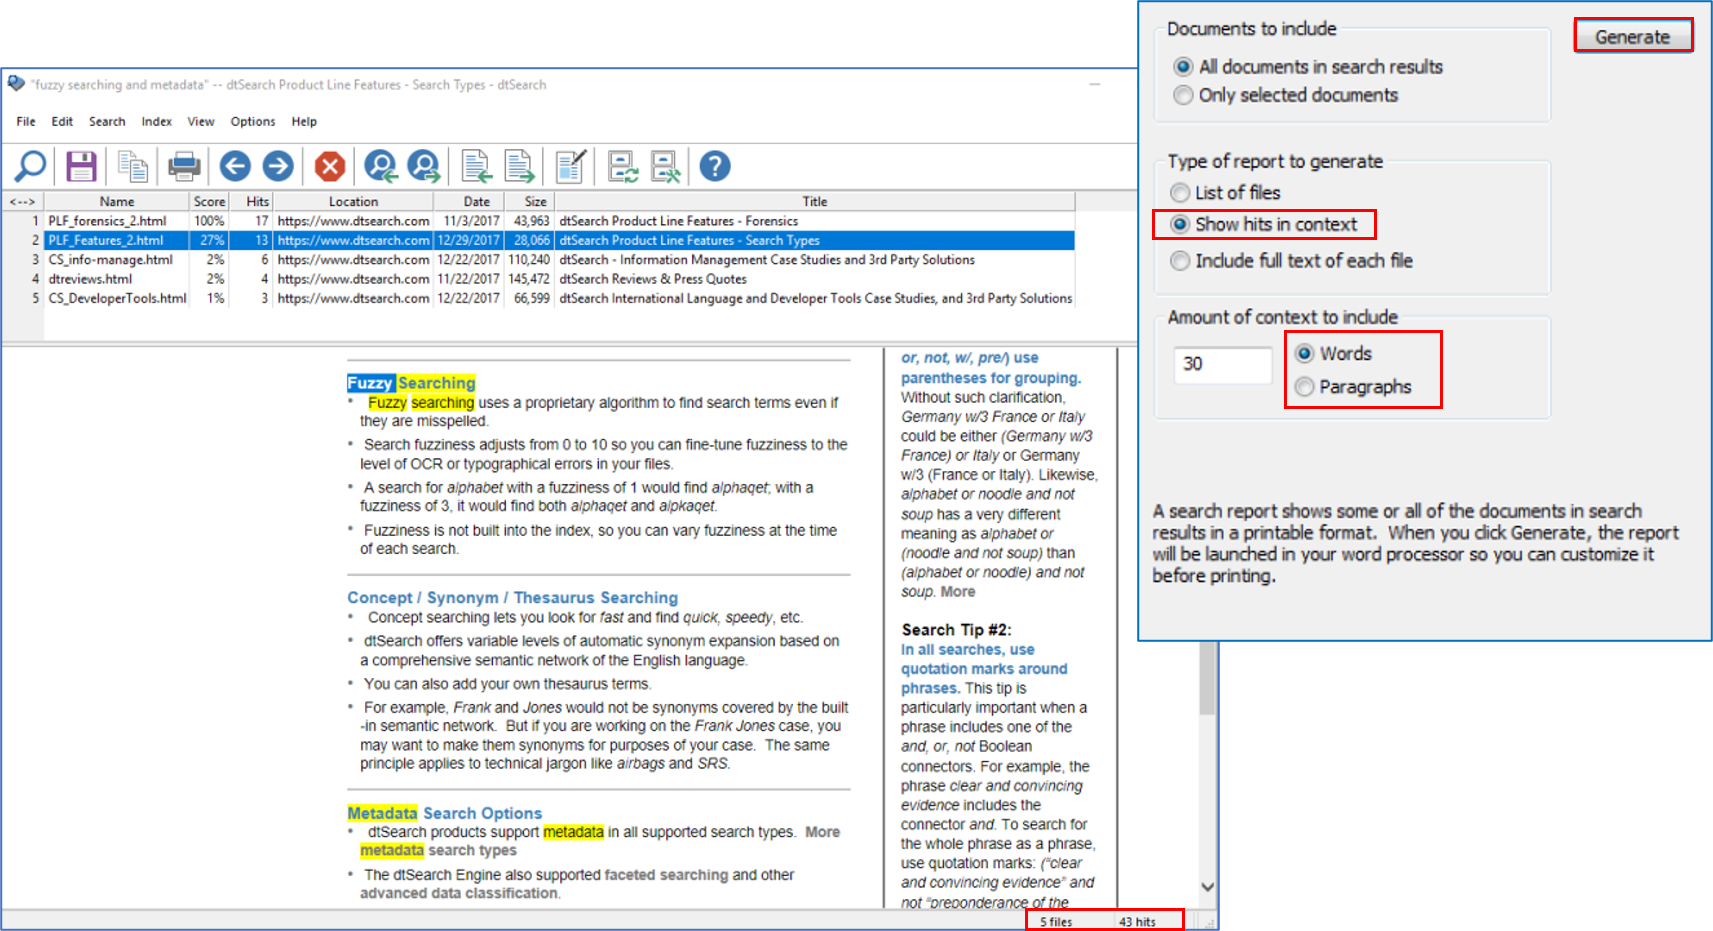This screenshot has height=931, width=1713.
Task: Jump to next hit with magnifier icon
Action: tap(424, 166)
